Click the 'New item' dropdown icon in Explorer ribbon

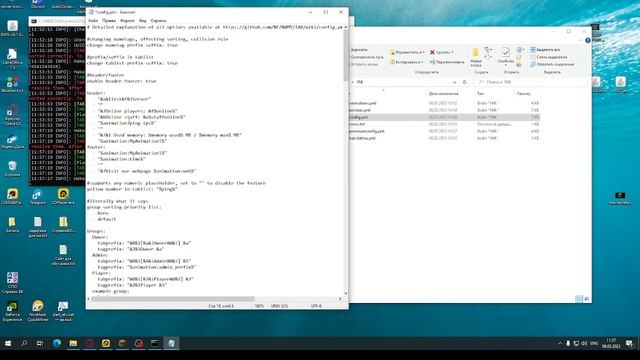488,50
